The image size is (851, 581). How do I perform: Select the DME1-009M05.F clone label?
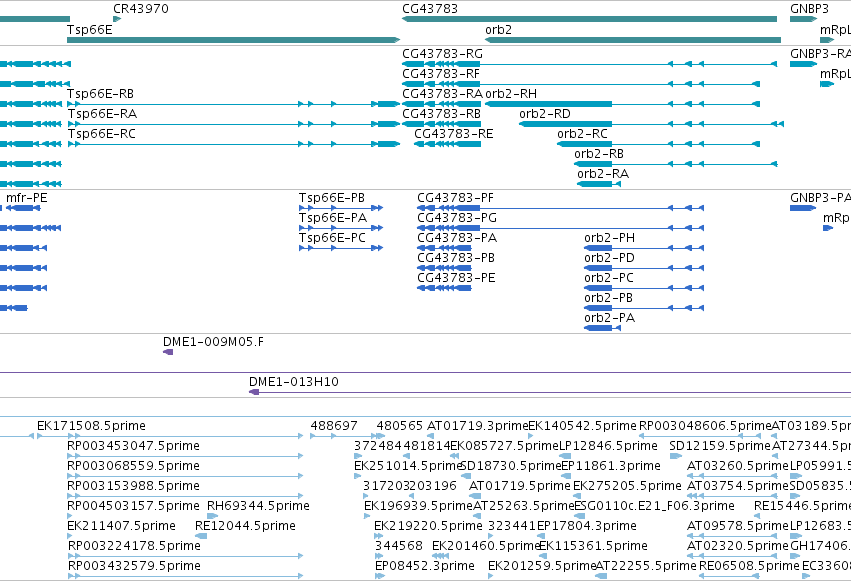coord(213,342)
